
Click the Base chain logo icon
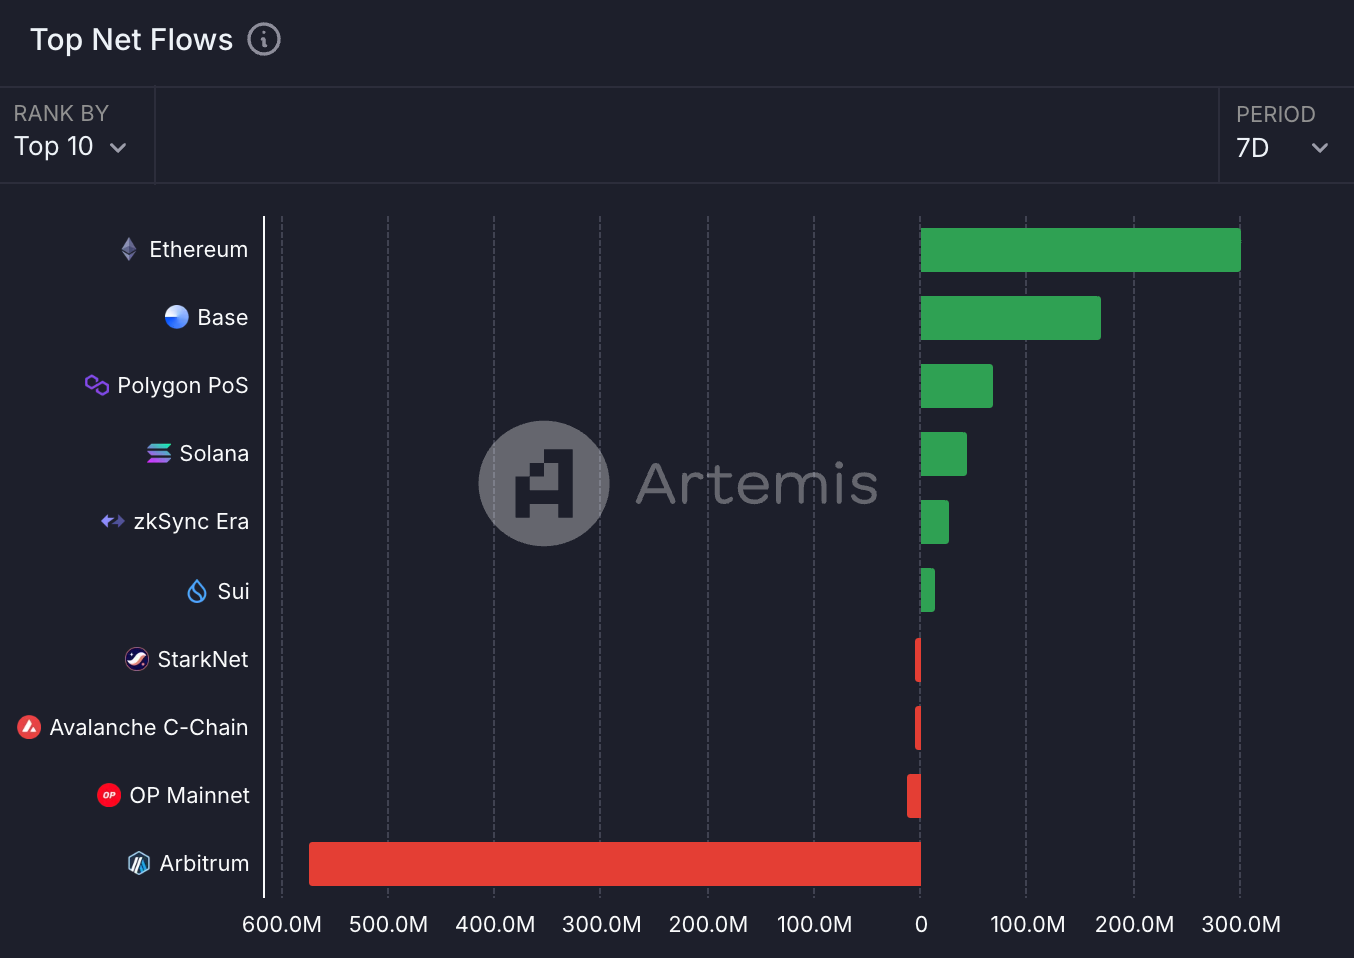click(x=177, y=317)
